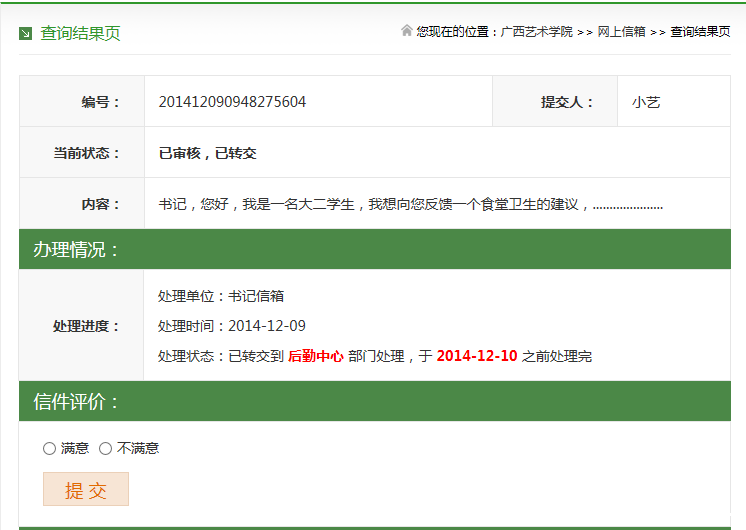Click the red 后勤中心 department name
The image size is (746, 530).
316,356
